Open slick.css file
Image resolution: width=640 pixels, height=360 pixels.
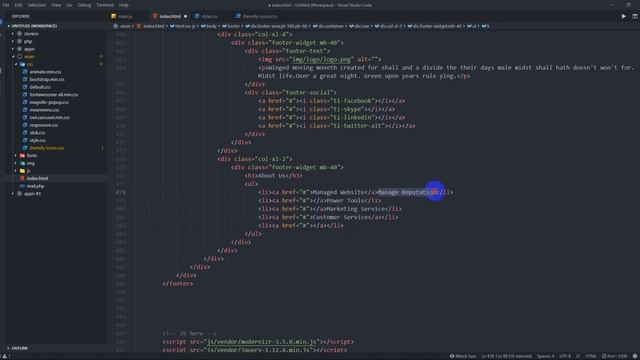click(x=37, y=133)
